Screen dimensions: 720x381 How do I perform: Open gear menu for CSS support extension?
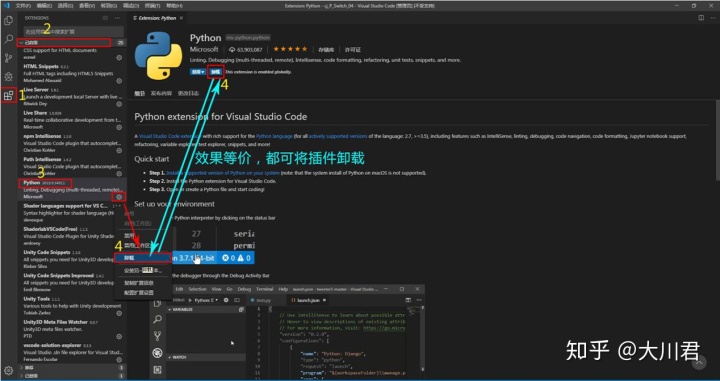(x=119, y=58)
